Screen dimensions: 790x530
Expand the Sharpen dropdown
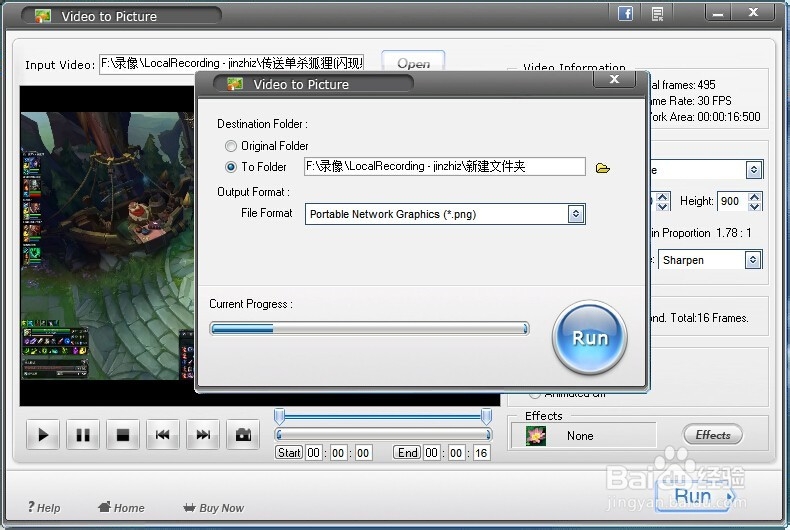(x=753, y=260)
